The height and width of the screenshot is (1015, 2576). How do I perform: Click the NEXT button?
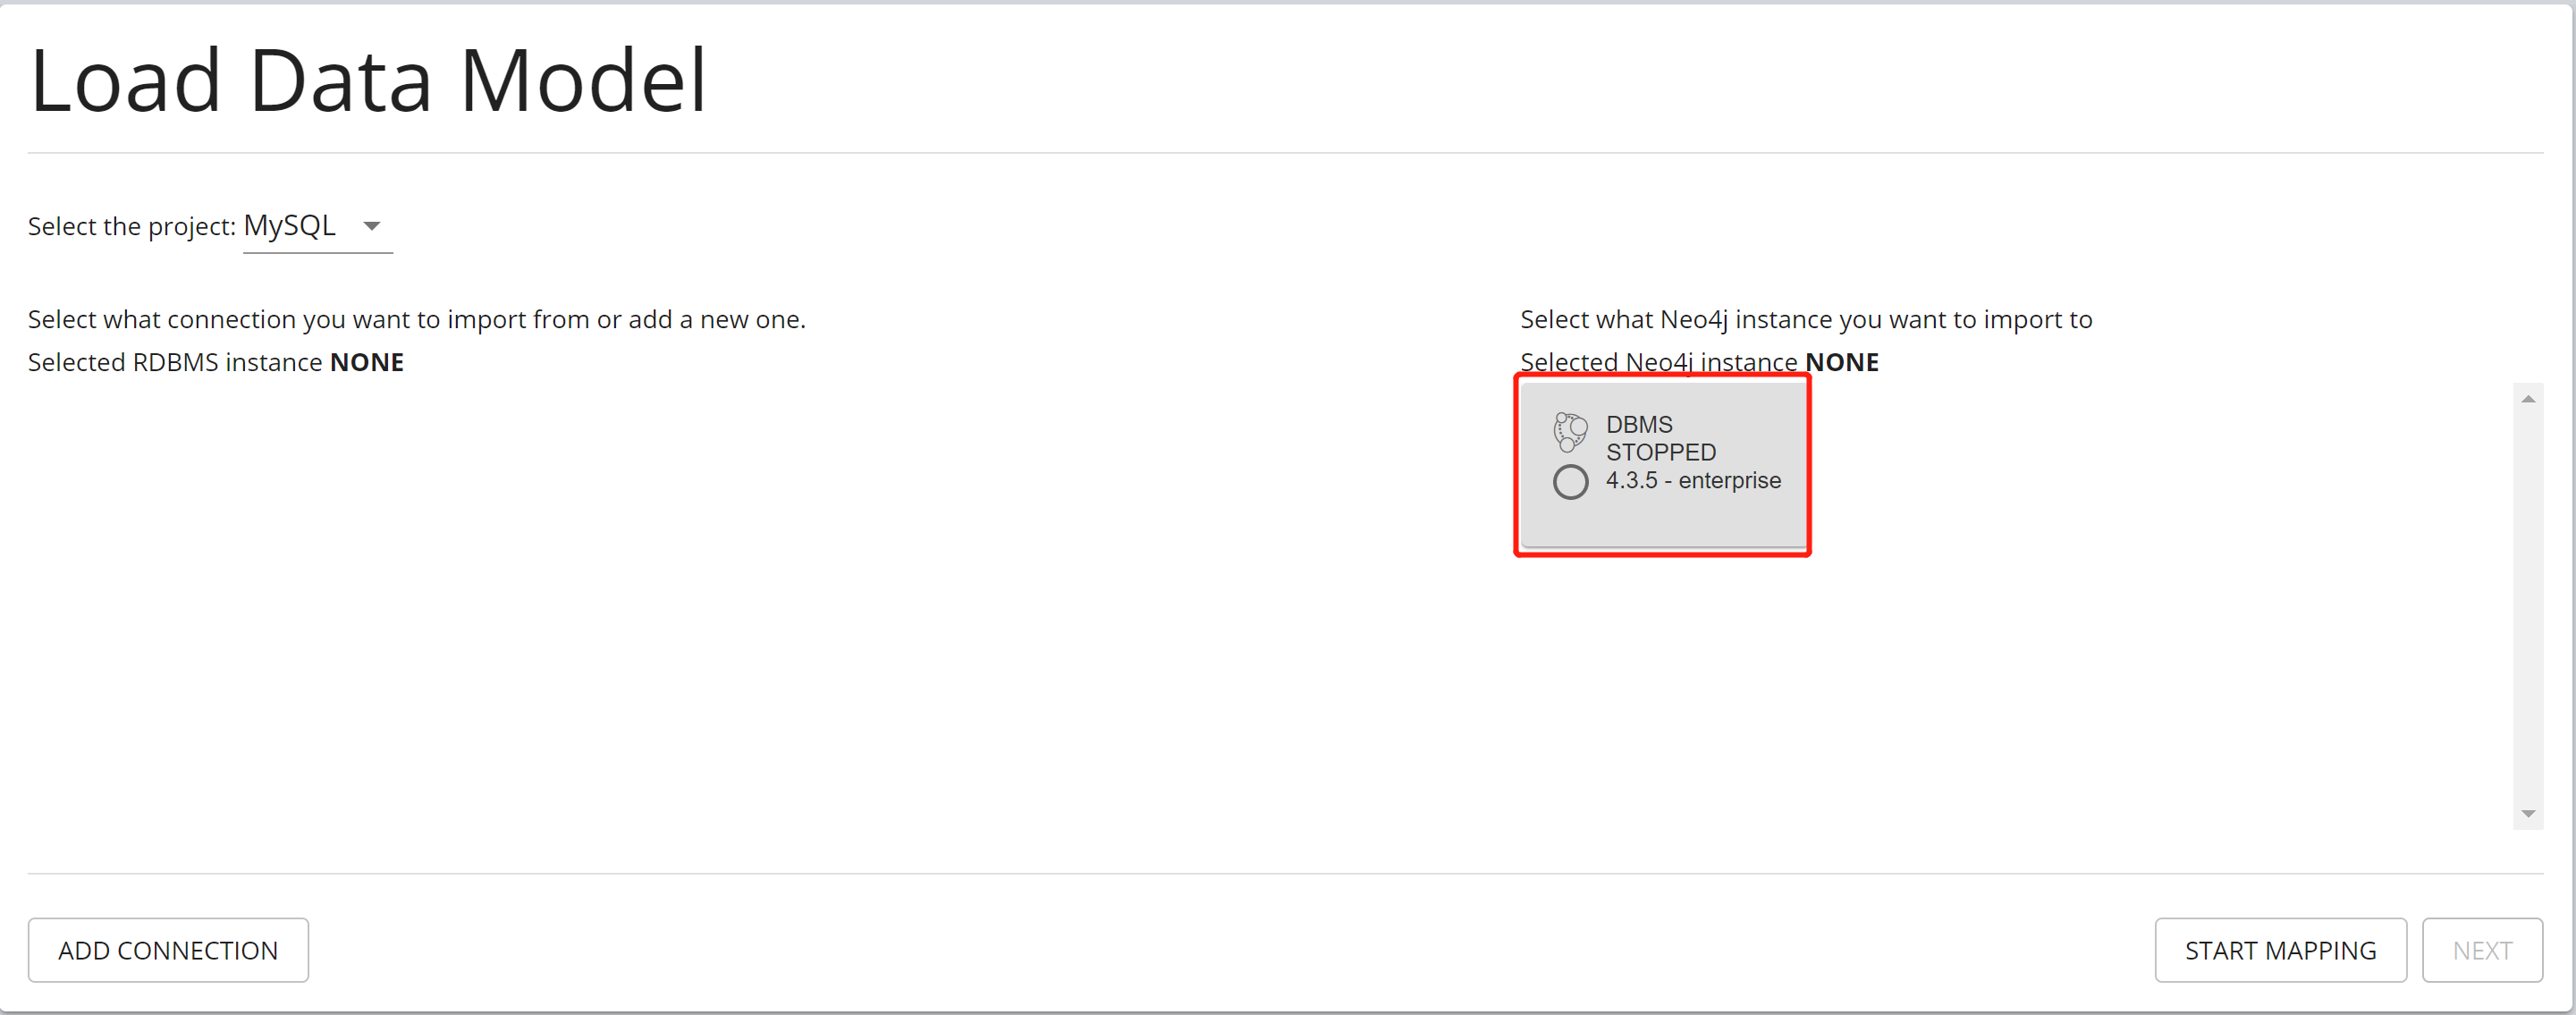tap(2481, 950)
